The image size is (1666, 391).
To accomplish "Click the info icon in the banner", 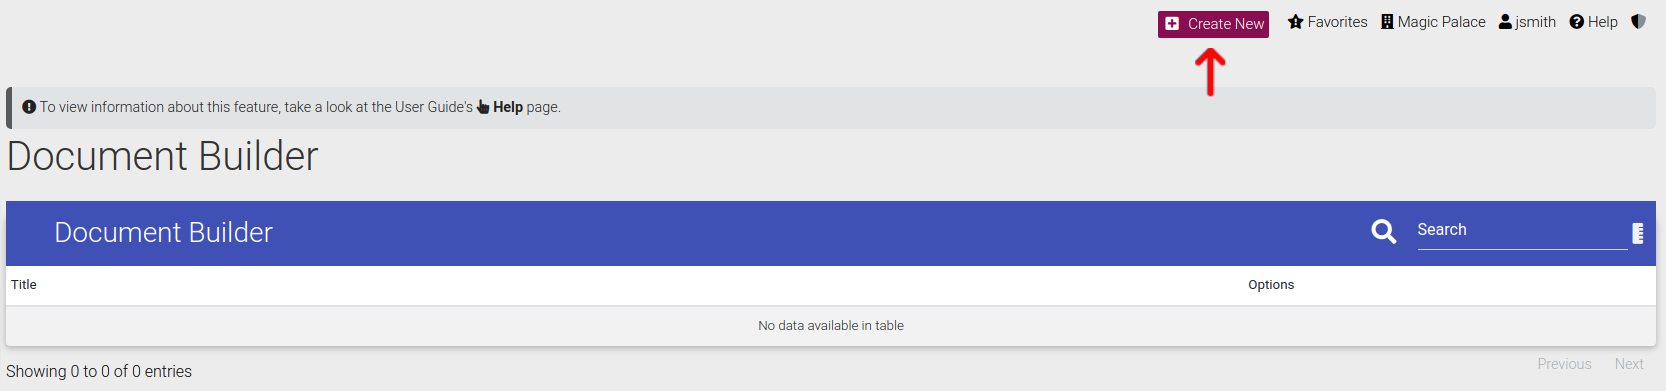I will 29,107.
